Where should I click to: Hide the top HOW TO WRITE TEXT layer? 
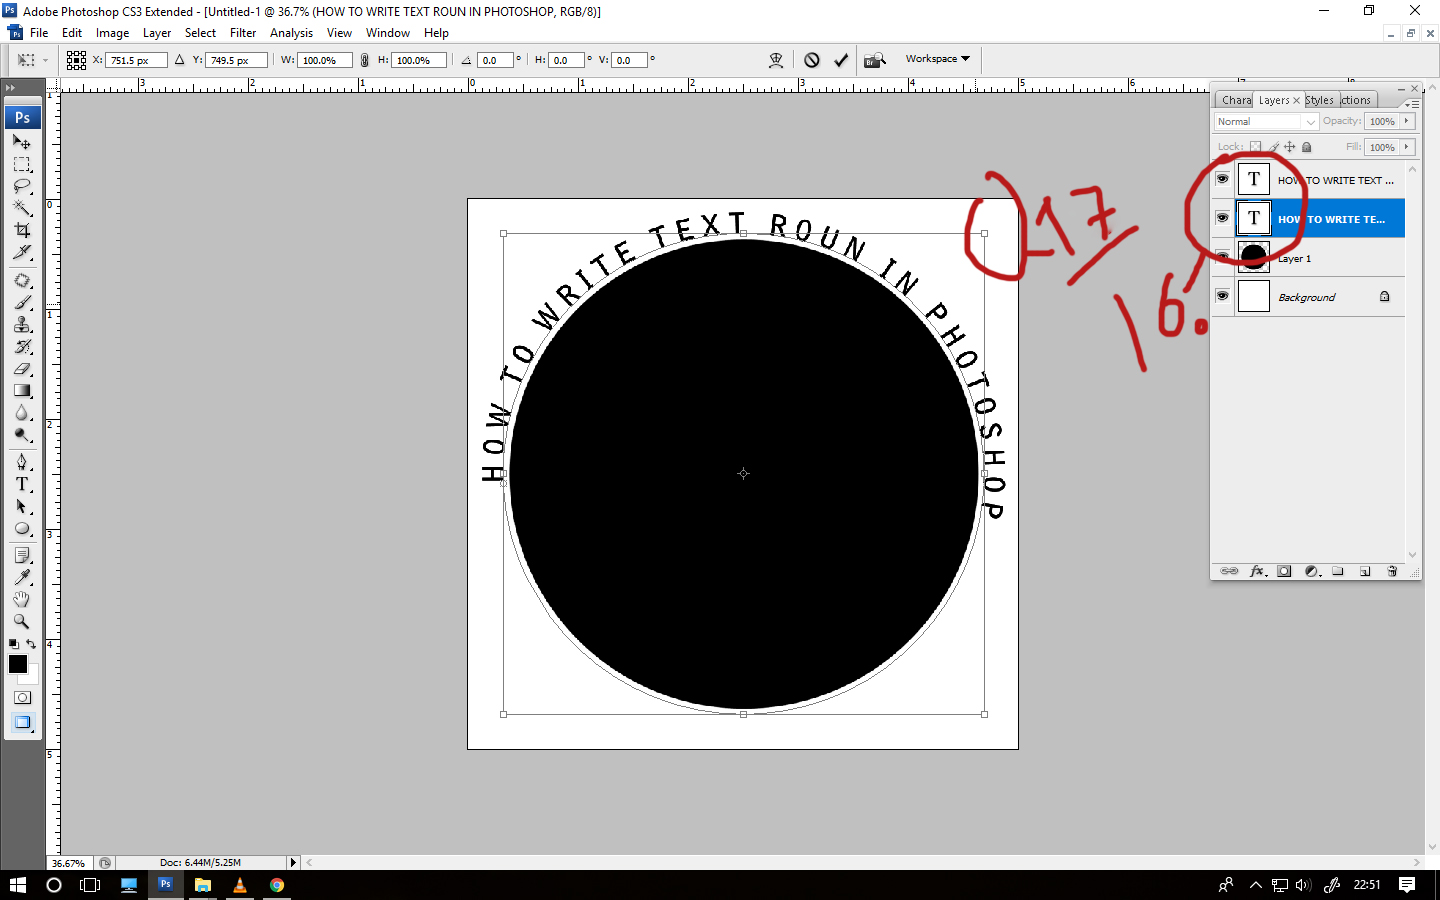pos(1222,179)
